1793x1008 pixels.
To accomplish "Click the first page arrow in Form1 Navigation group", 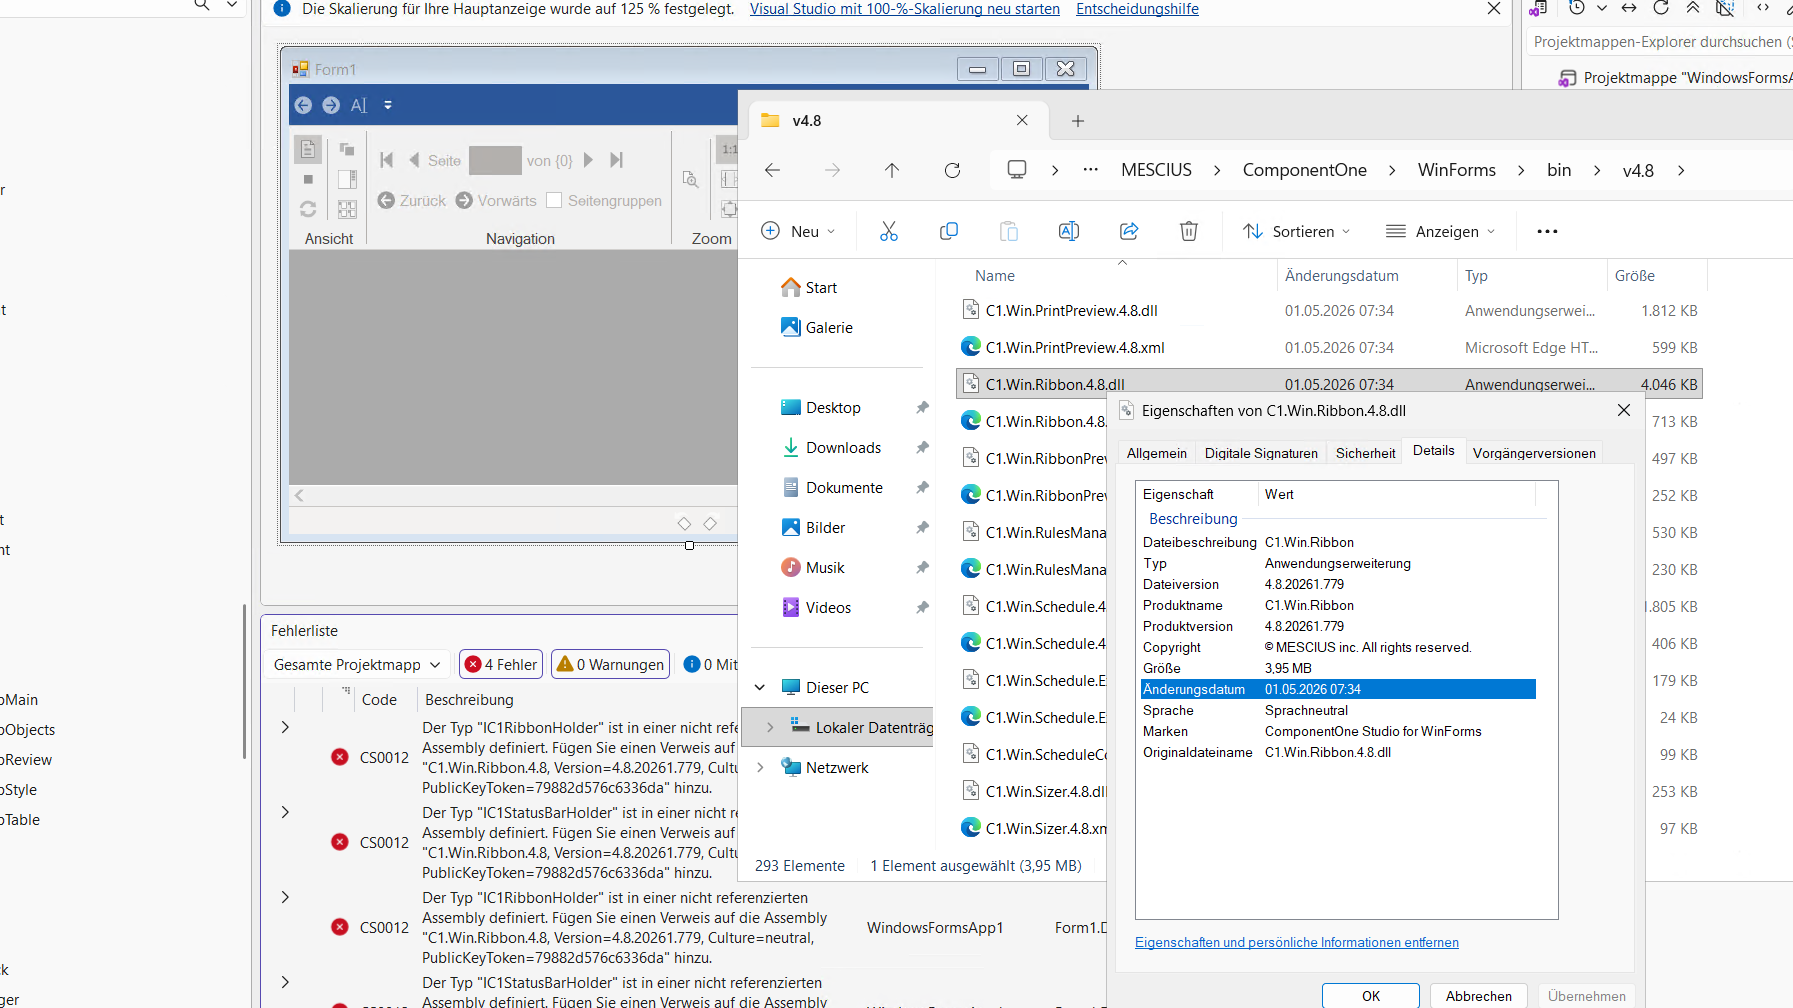I will point(387,160).
